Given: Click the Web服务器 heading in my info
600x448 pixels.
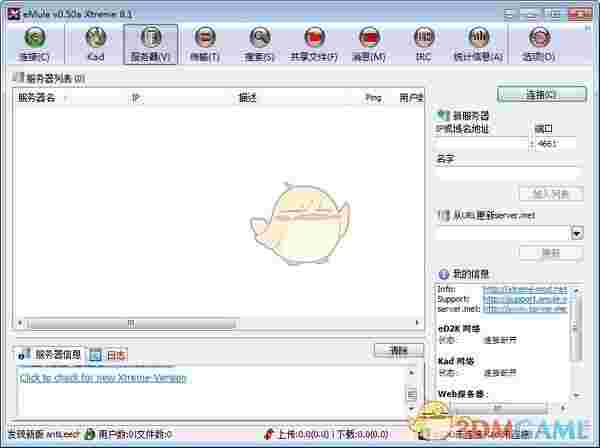Looking at the screenshot, I should [x=463, y=394].
